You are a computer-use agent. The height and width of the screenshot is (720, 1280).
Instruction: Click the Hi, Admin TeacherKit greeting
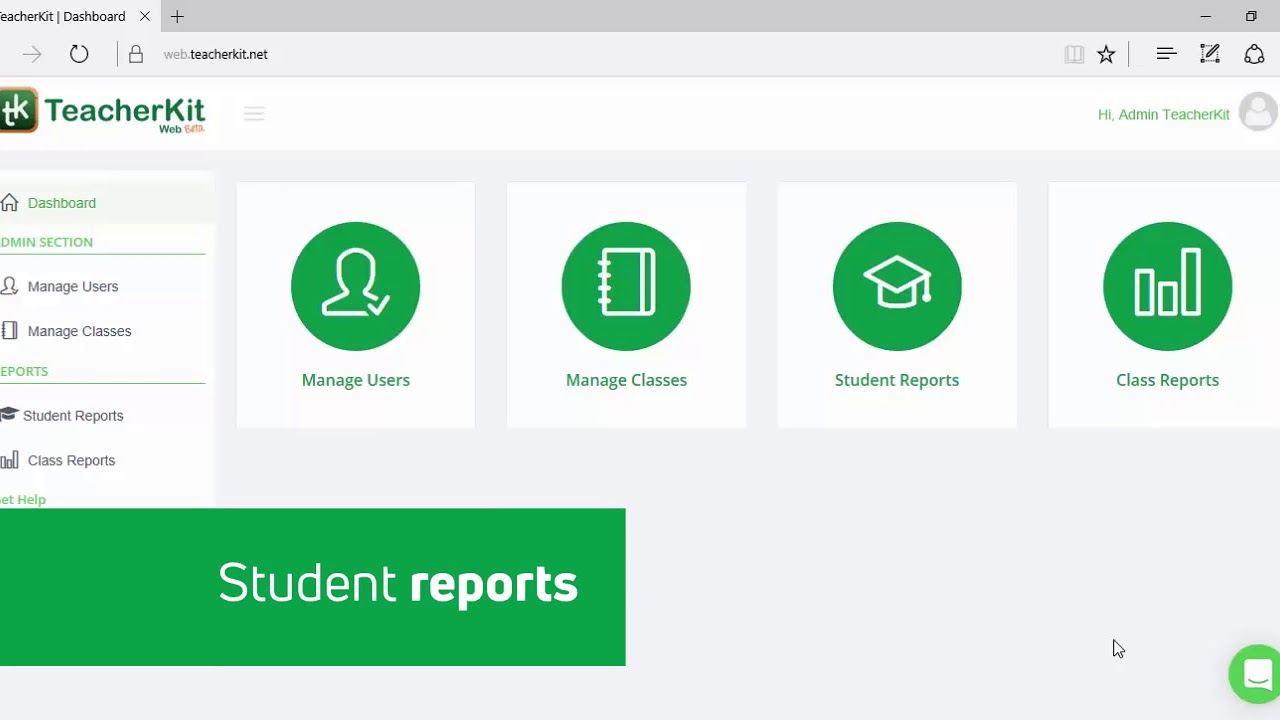click(1164, 115)
